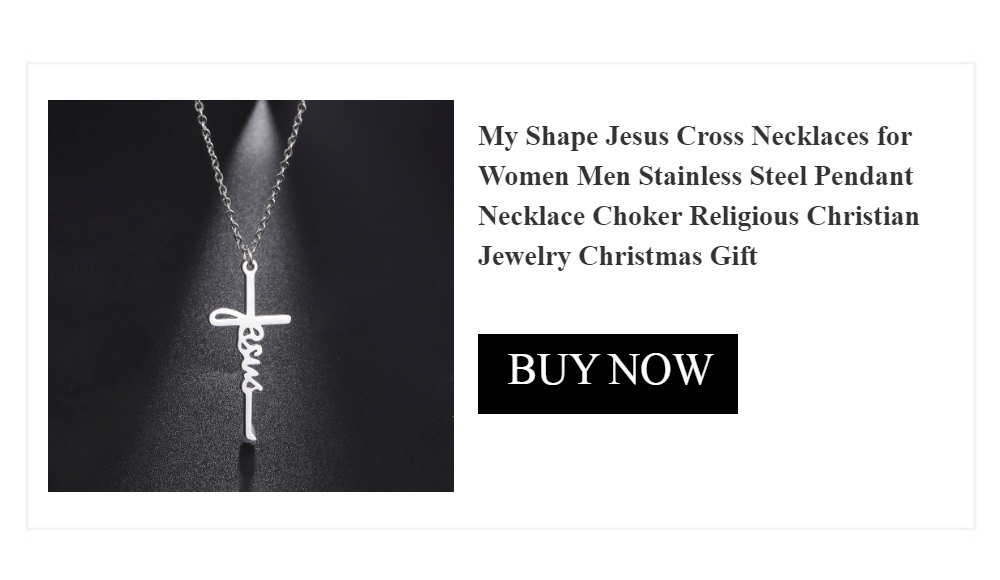Screen dimensions: 1000x580
Task: Click the pendant's top loop ring
Action: point(250,264)
